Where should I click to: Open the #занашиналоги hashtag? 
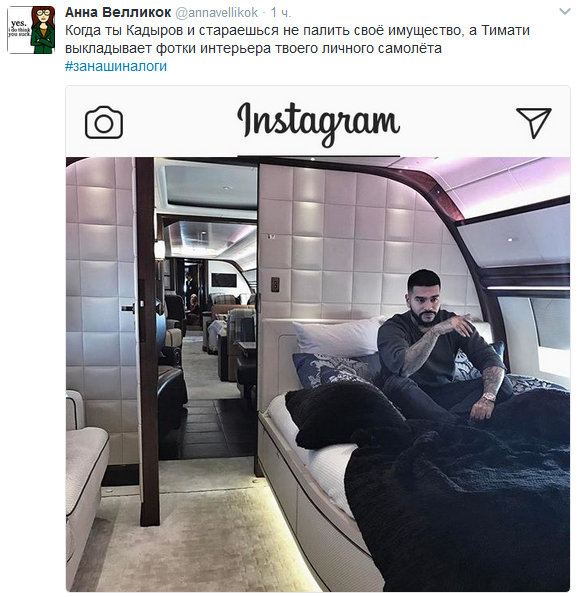click(116, 66)
